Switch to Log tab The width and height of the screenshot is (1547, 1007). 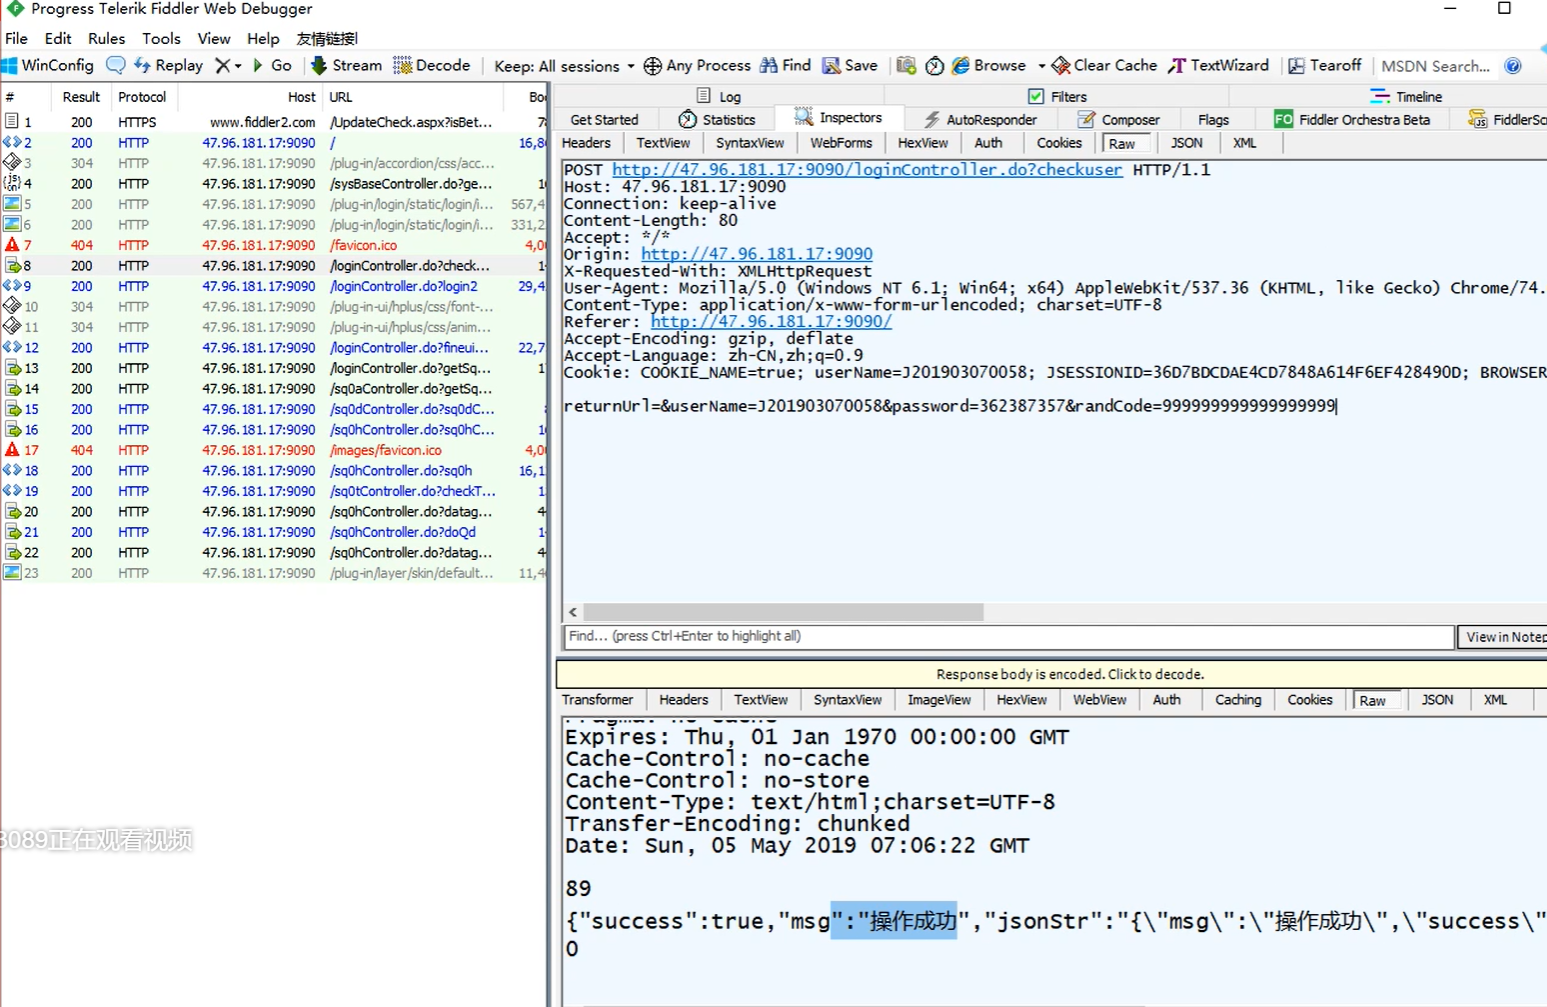pyautogui.click(x=719, y=96)
